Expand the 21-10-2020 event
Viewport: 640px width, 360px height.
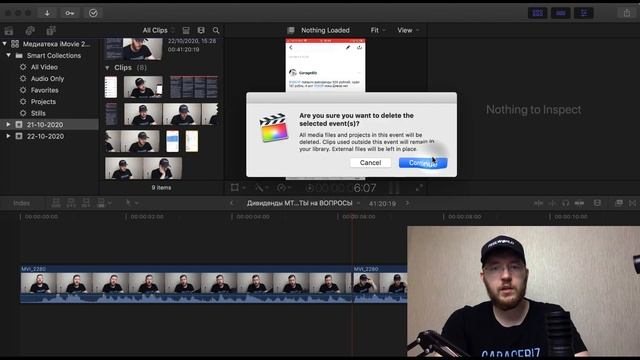(x=8, y=124)
